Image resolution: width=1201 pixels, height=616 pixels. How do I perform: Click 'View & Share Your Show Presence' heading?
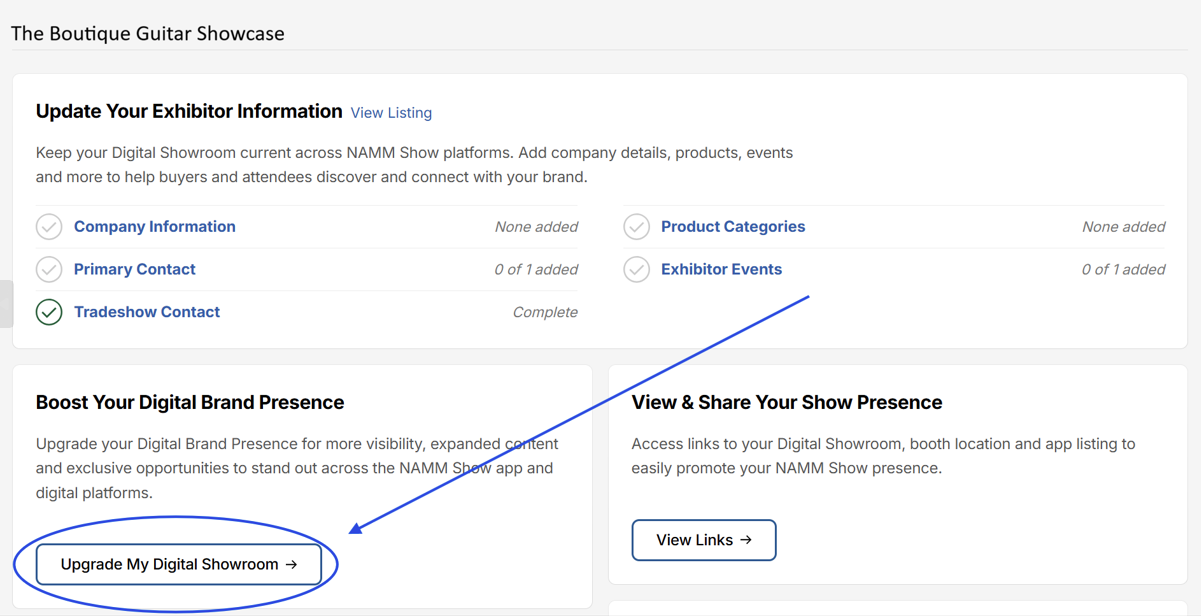pos(787,402)
